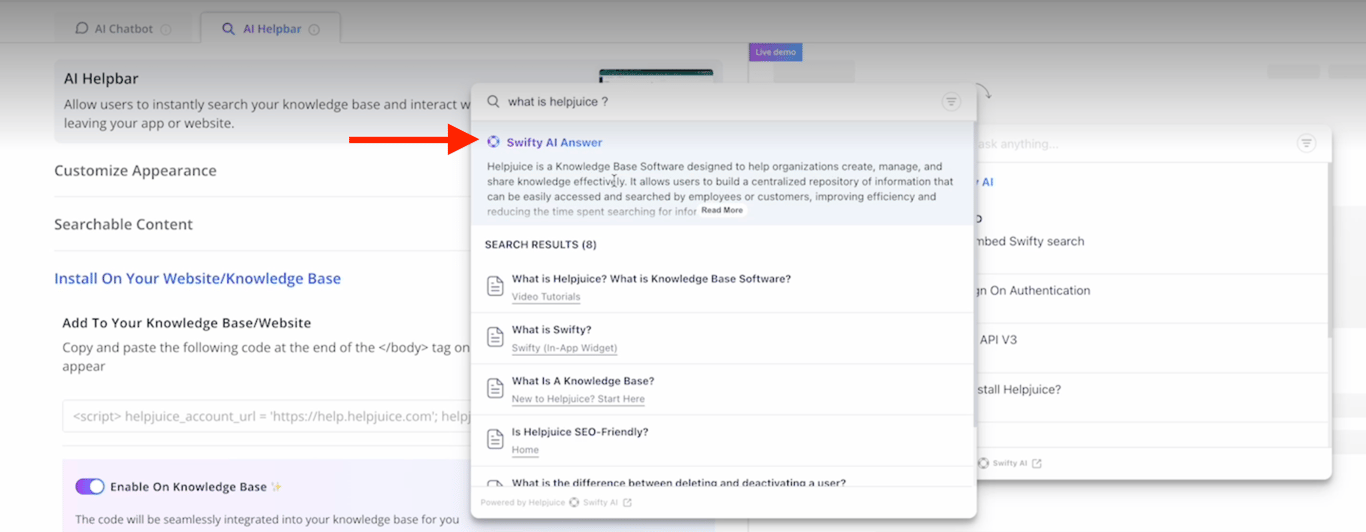
Task: Click the magnifier icon in the helpbar search field
Action: point(493,102)
